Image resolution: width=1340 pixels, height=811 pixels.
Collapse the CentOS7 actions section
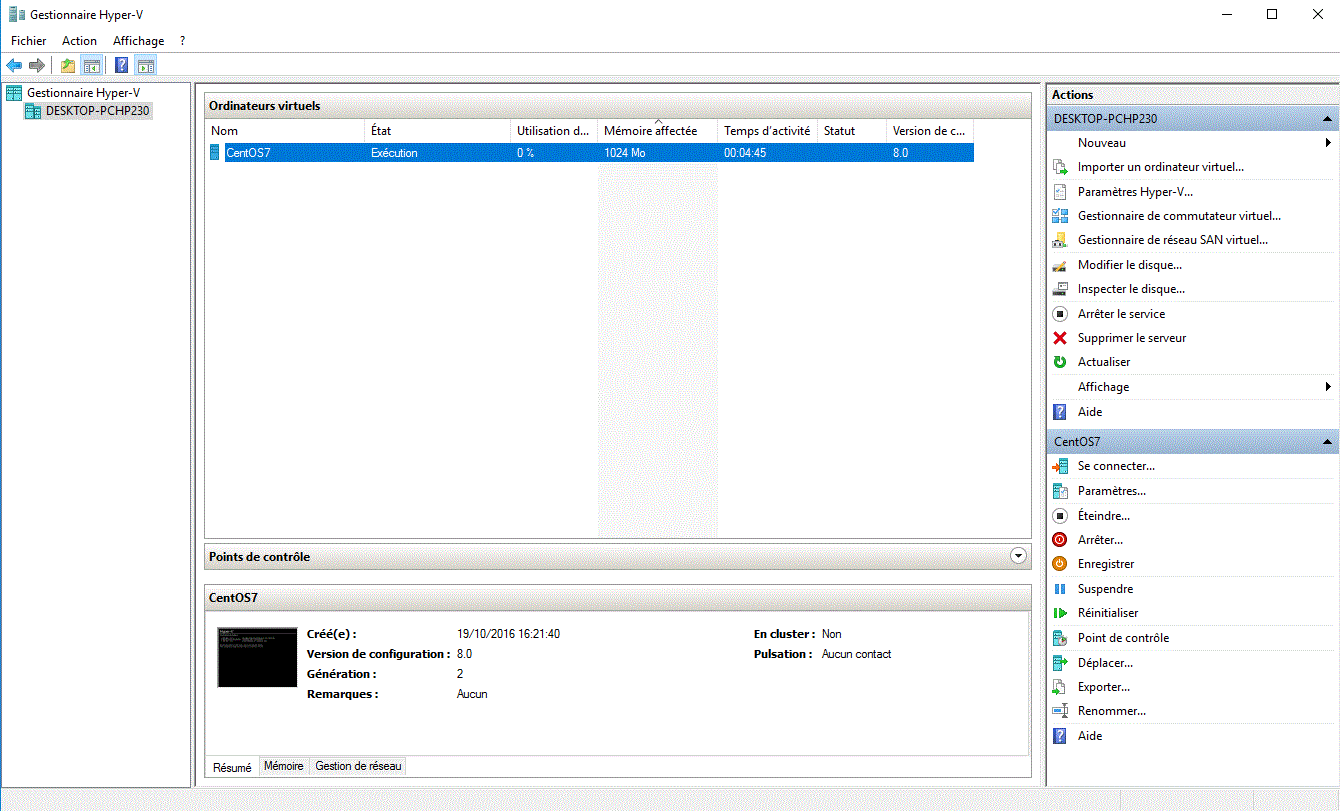(x=1327, y=442)
